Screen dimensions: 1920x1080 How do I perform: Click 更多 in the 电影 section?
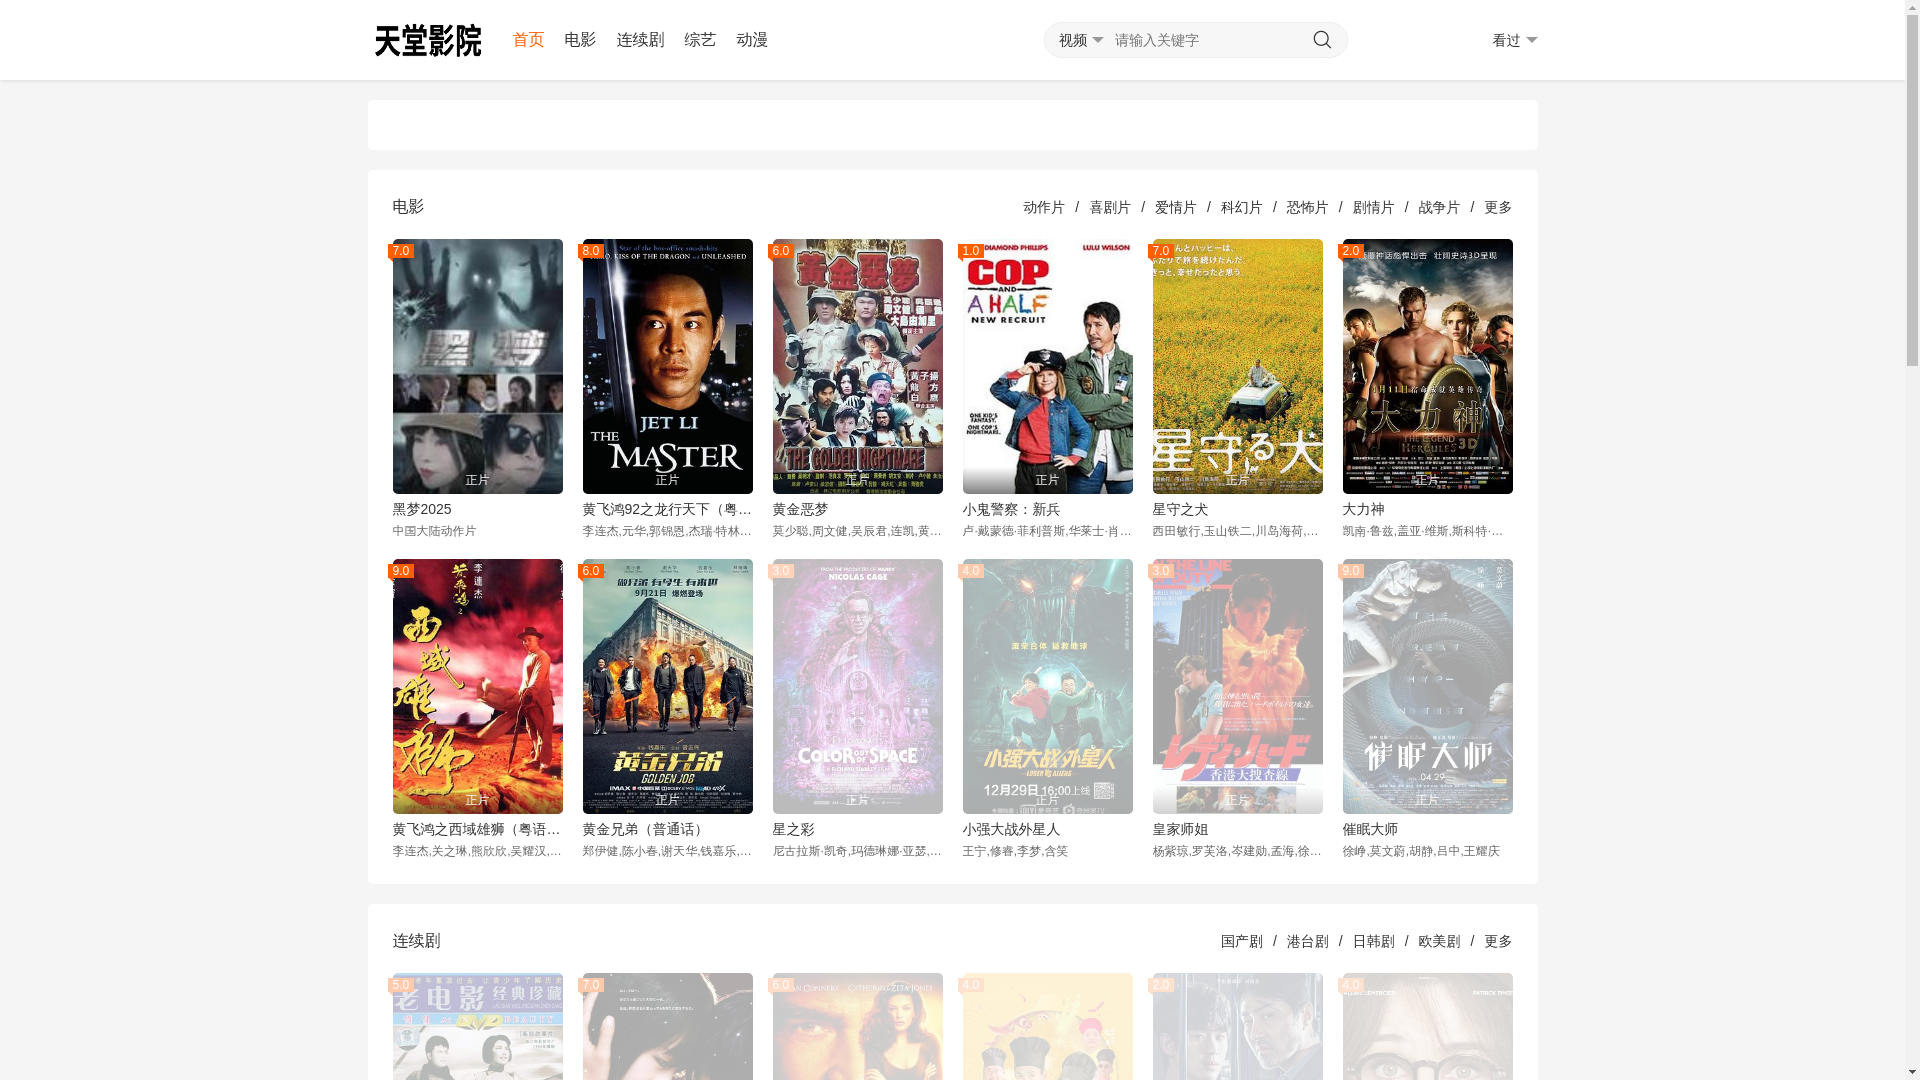[1498, 207]
